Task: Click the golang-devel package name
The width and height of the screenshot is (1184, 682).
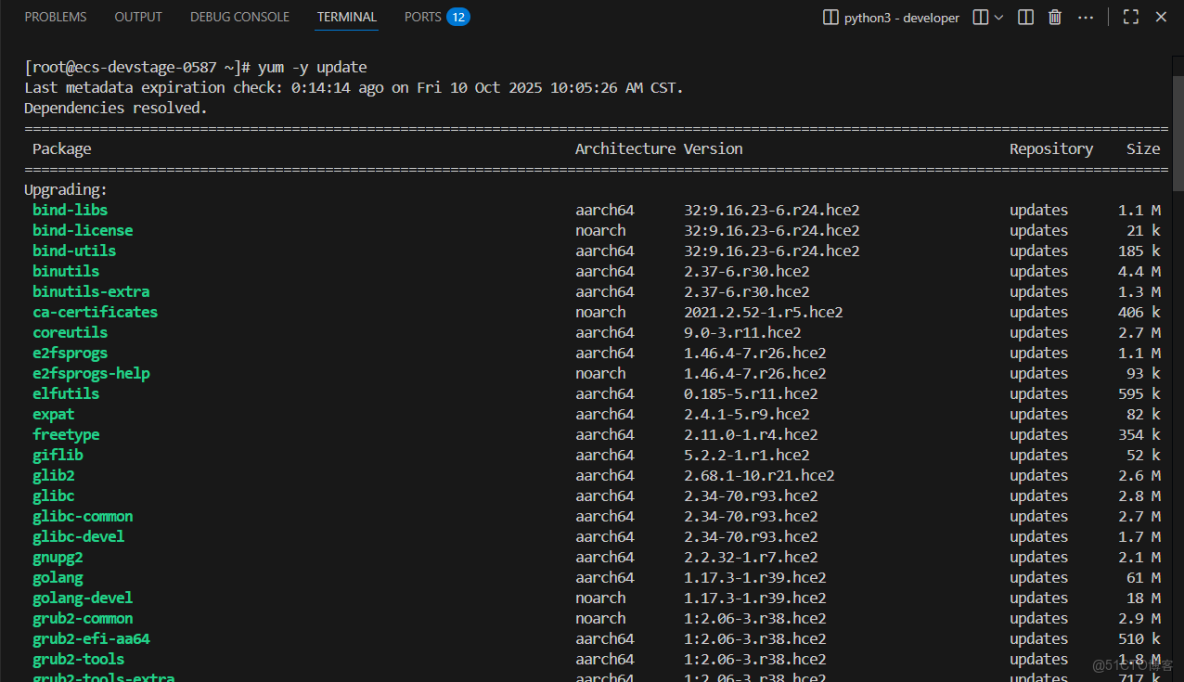Action: [82, 598]
